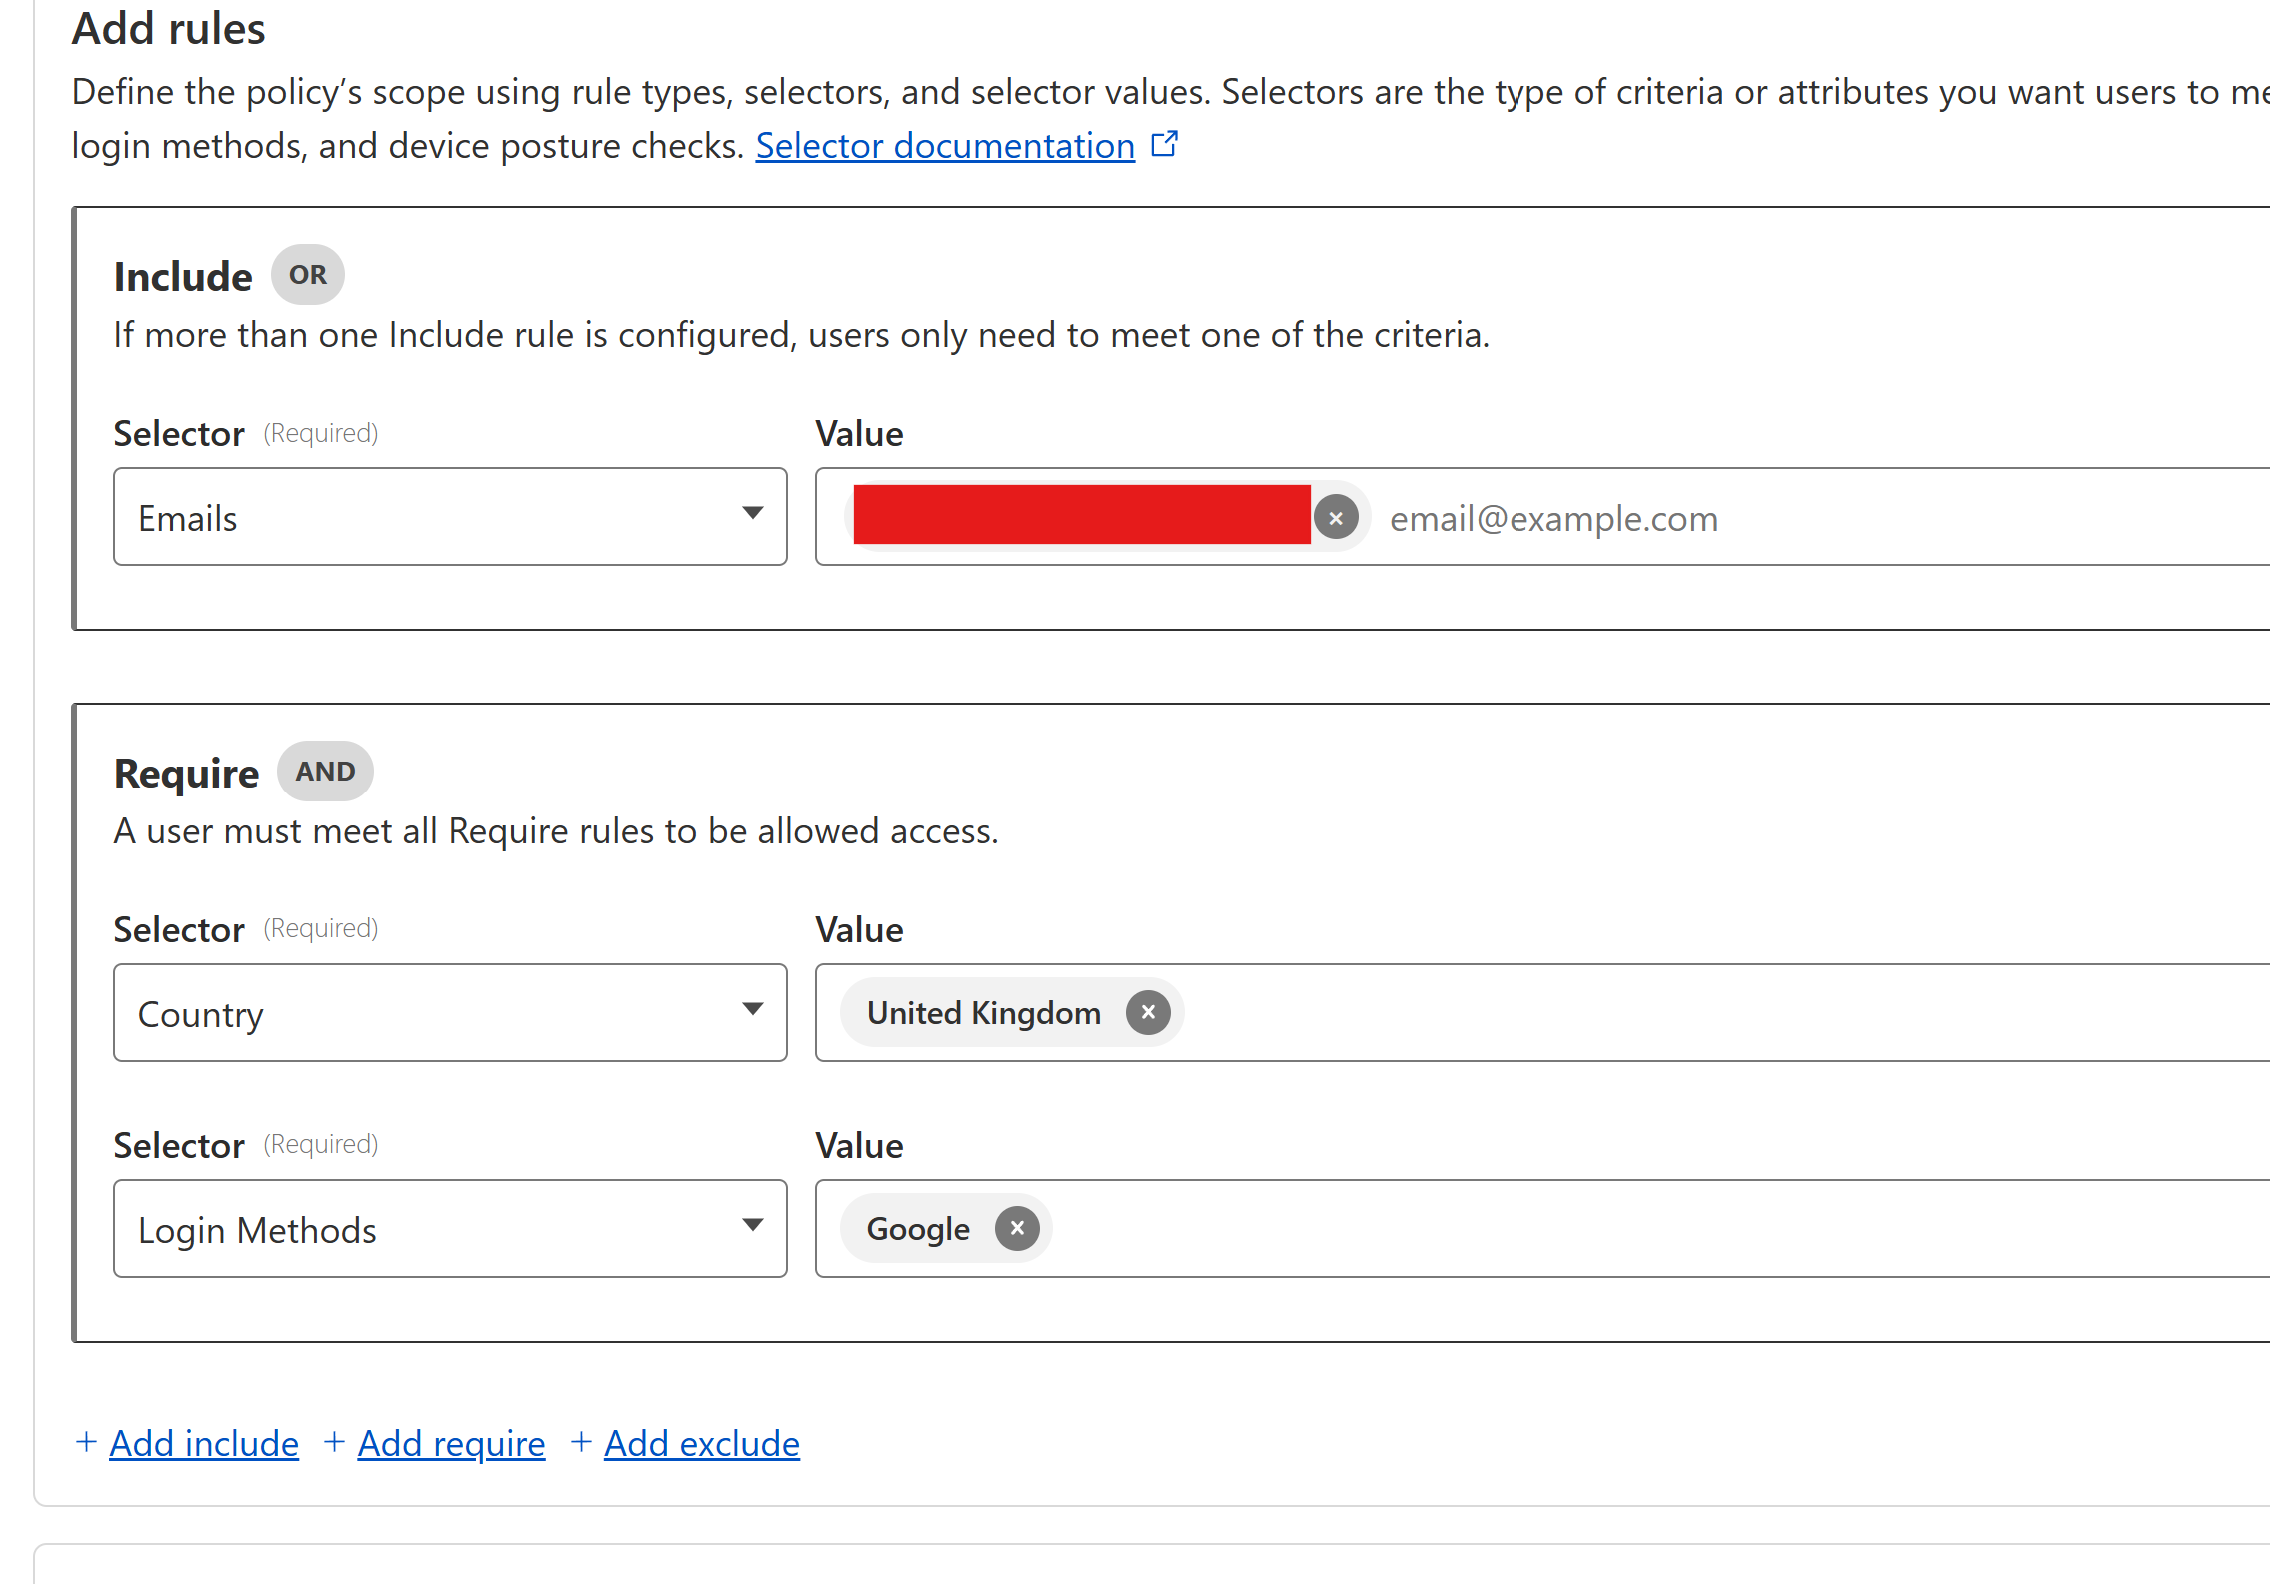The image size is (2270, 1584).
Task: Remove the redacted email chip
Action: pyautogui.click(x=1335, y=518)
